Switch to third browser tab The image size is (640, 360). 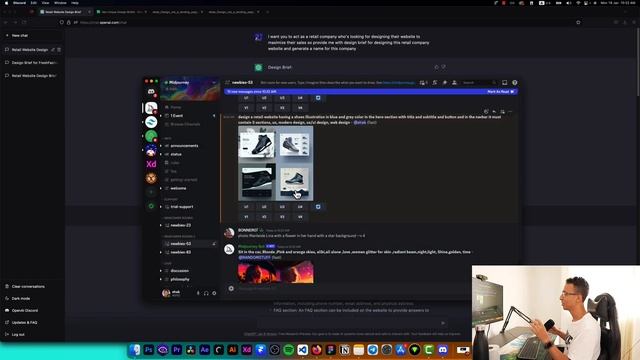coord(176,12)
